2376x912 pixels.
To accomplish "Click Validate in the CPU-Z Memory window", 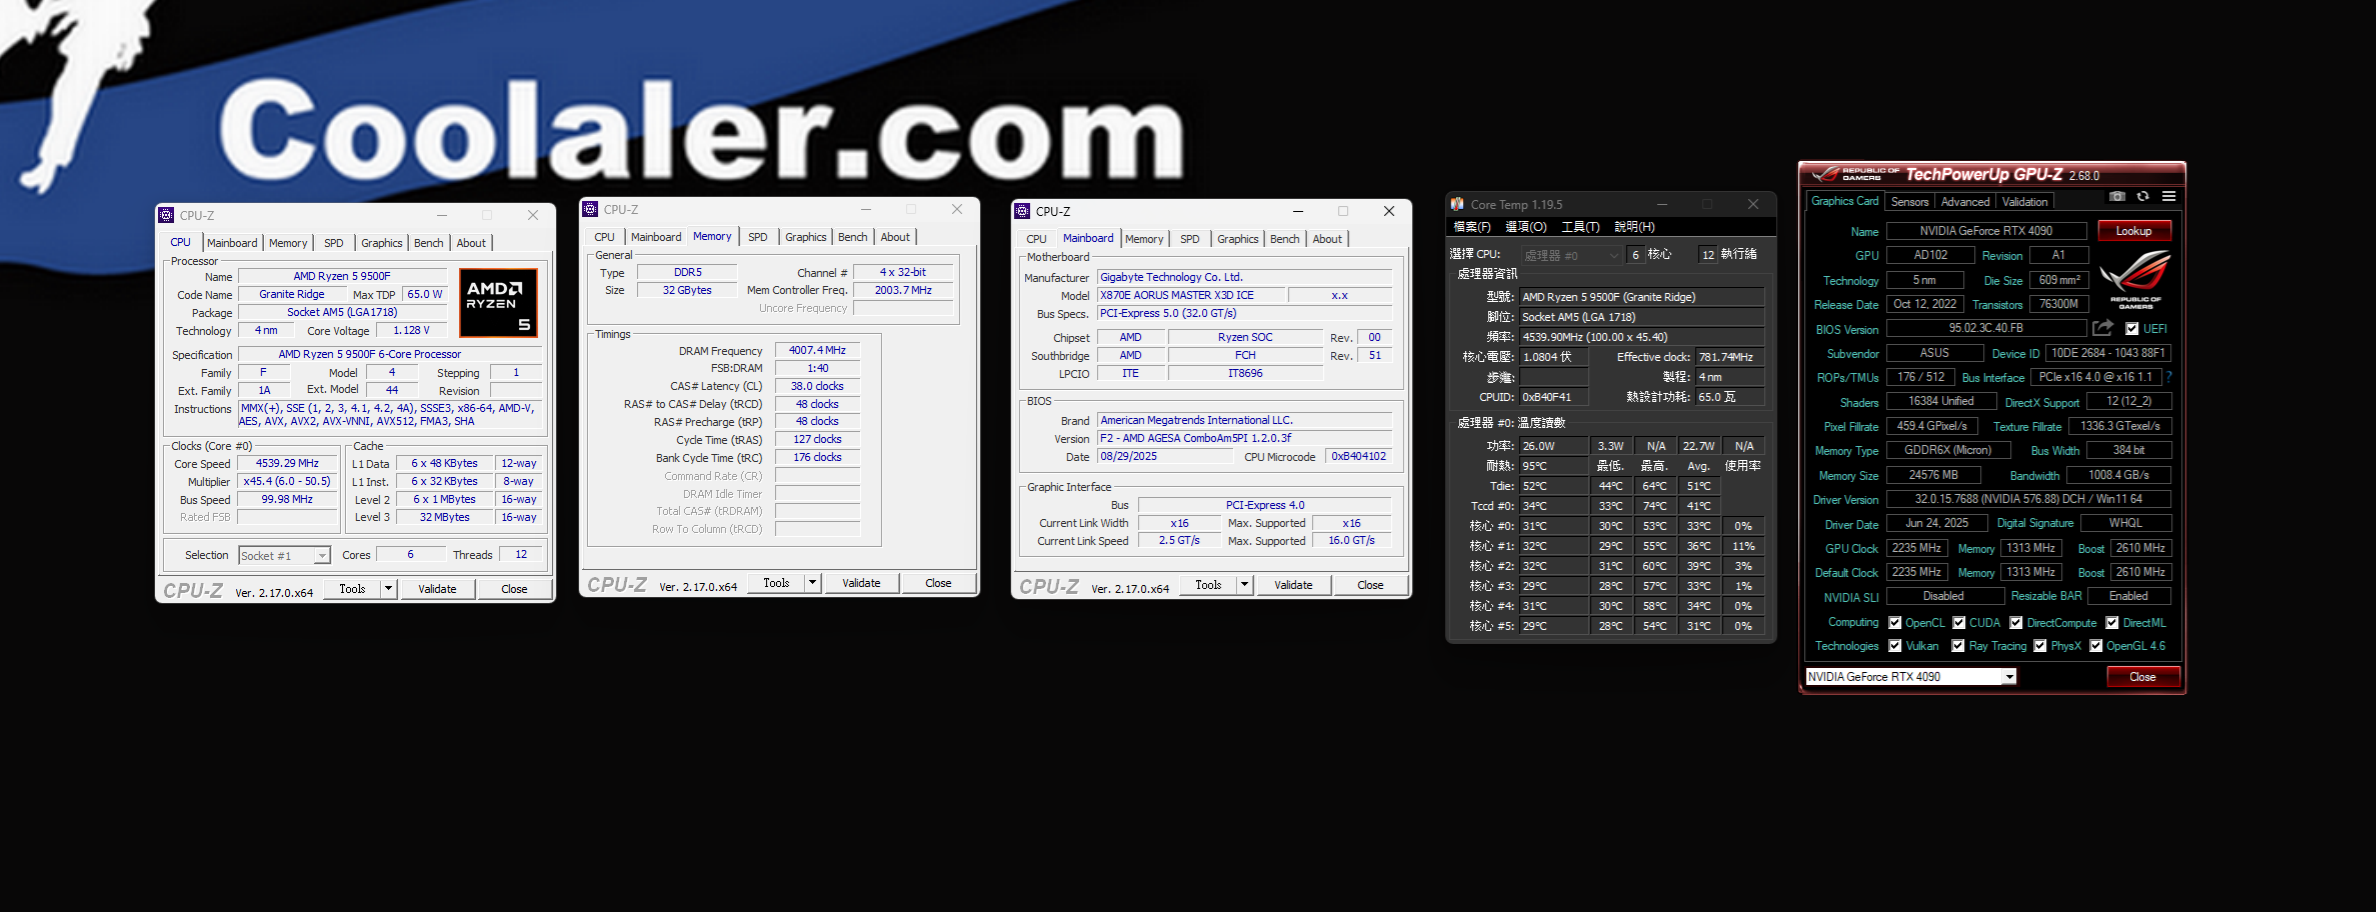I will point(861,583).
